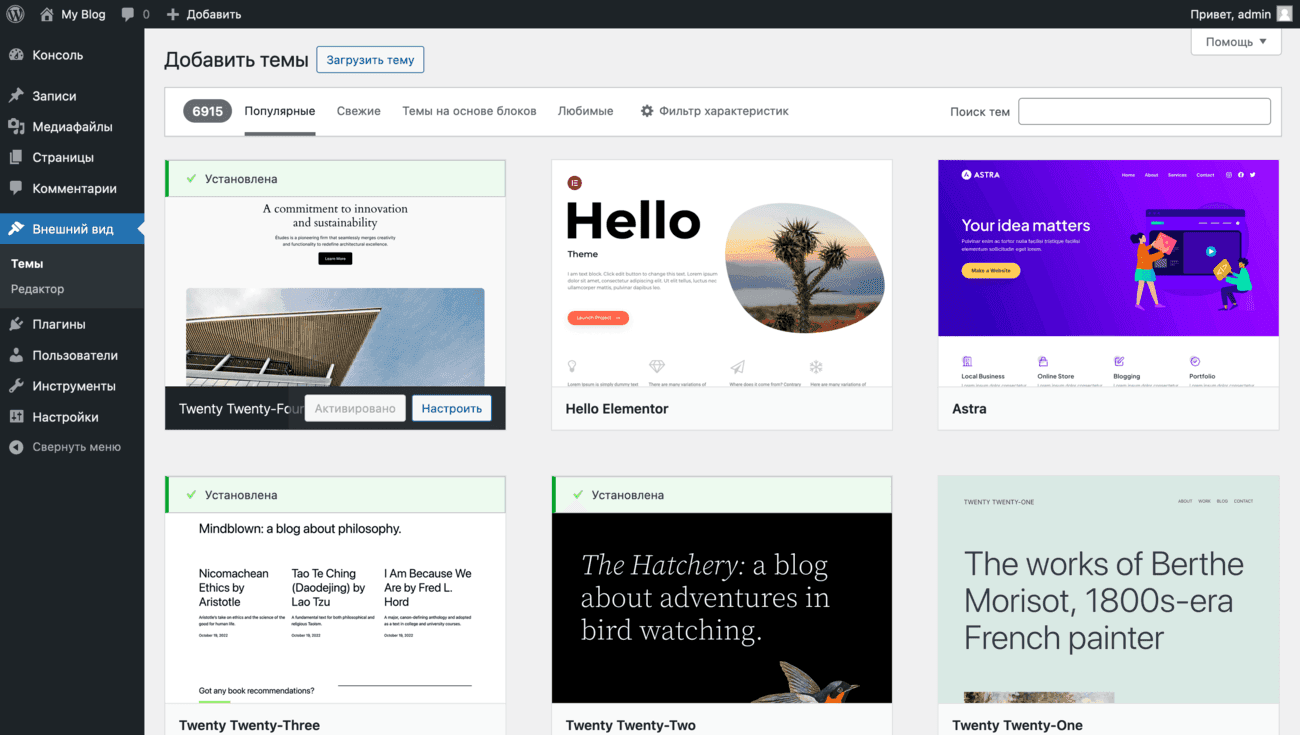This screenshot has width=1300, height=735.
Task: Click the Страницы pages icon
Action: coord(16,157)
